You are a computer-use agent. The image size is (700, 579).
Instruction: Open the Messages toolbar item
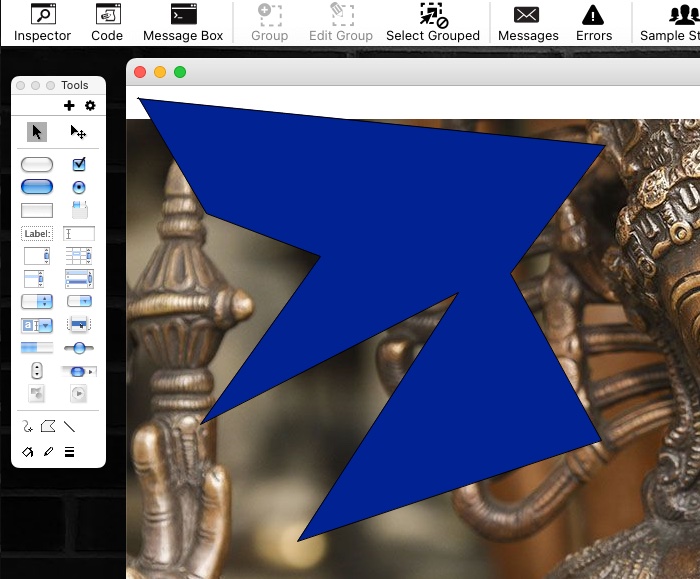pos(527,22)
